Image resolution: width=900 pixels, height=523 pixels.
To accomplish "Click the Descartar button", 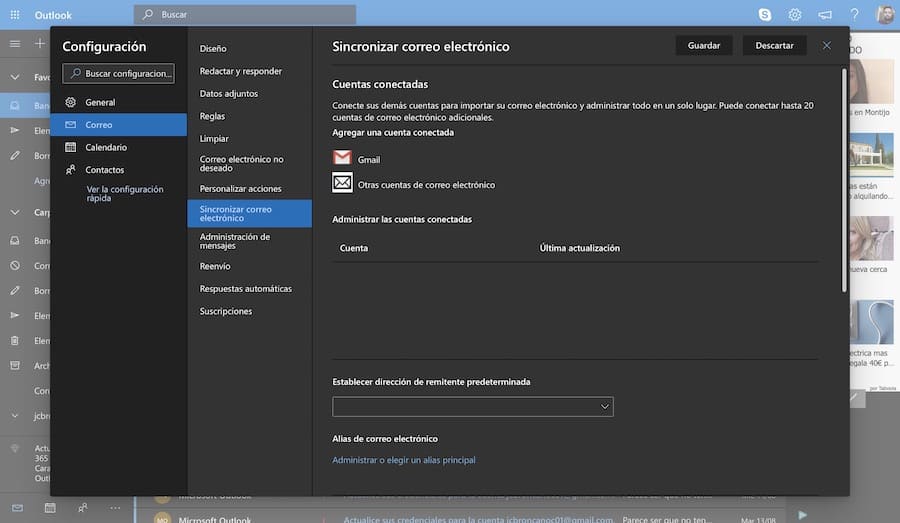I will (774, 45).
